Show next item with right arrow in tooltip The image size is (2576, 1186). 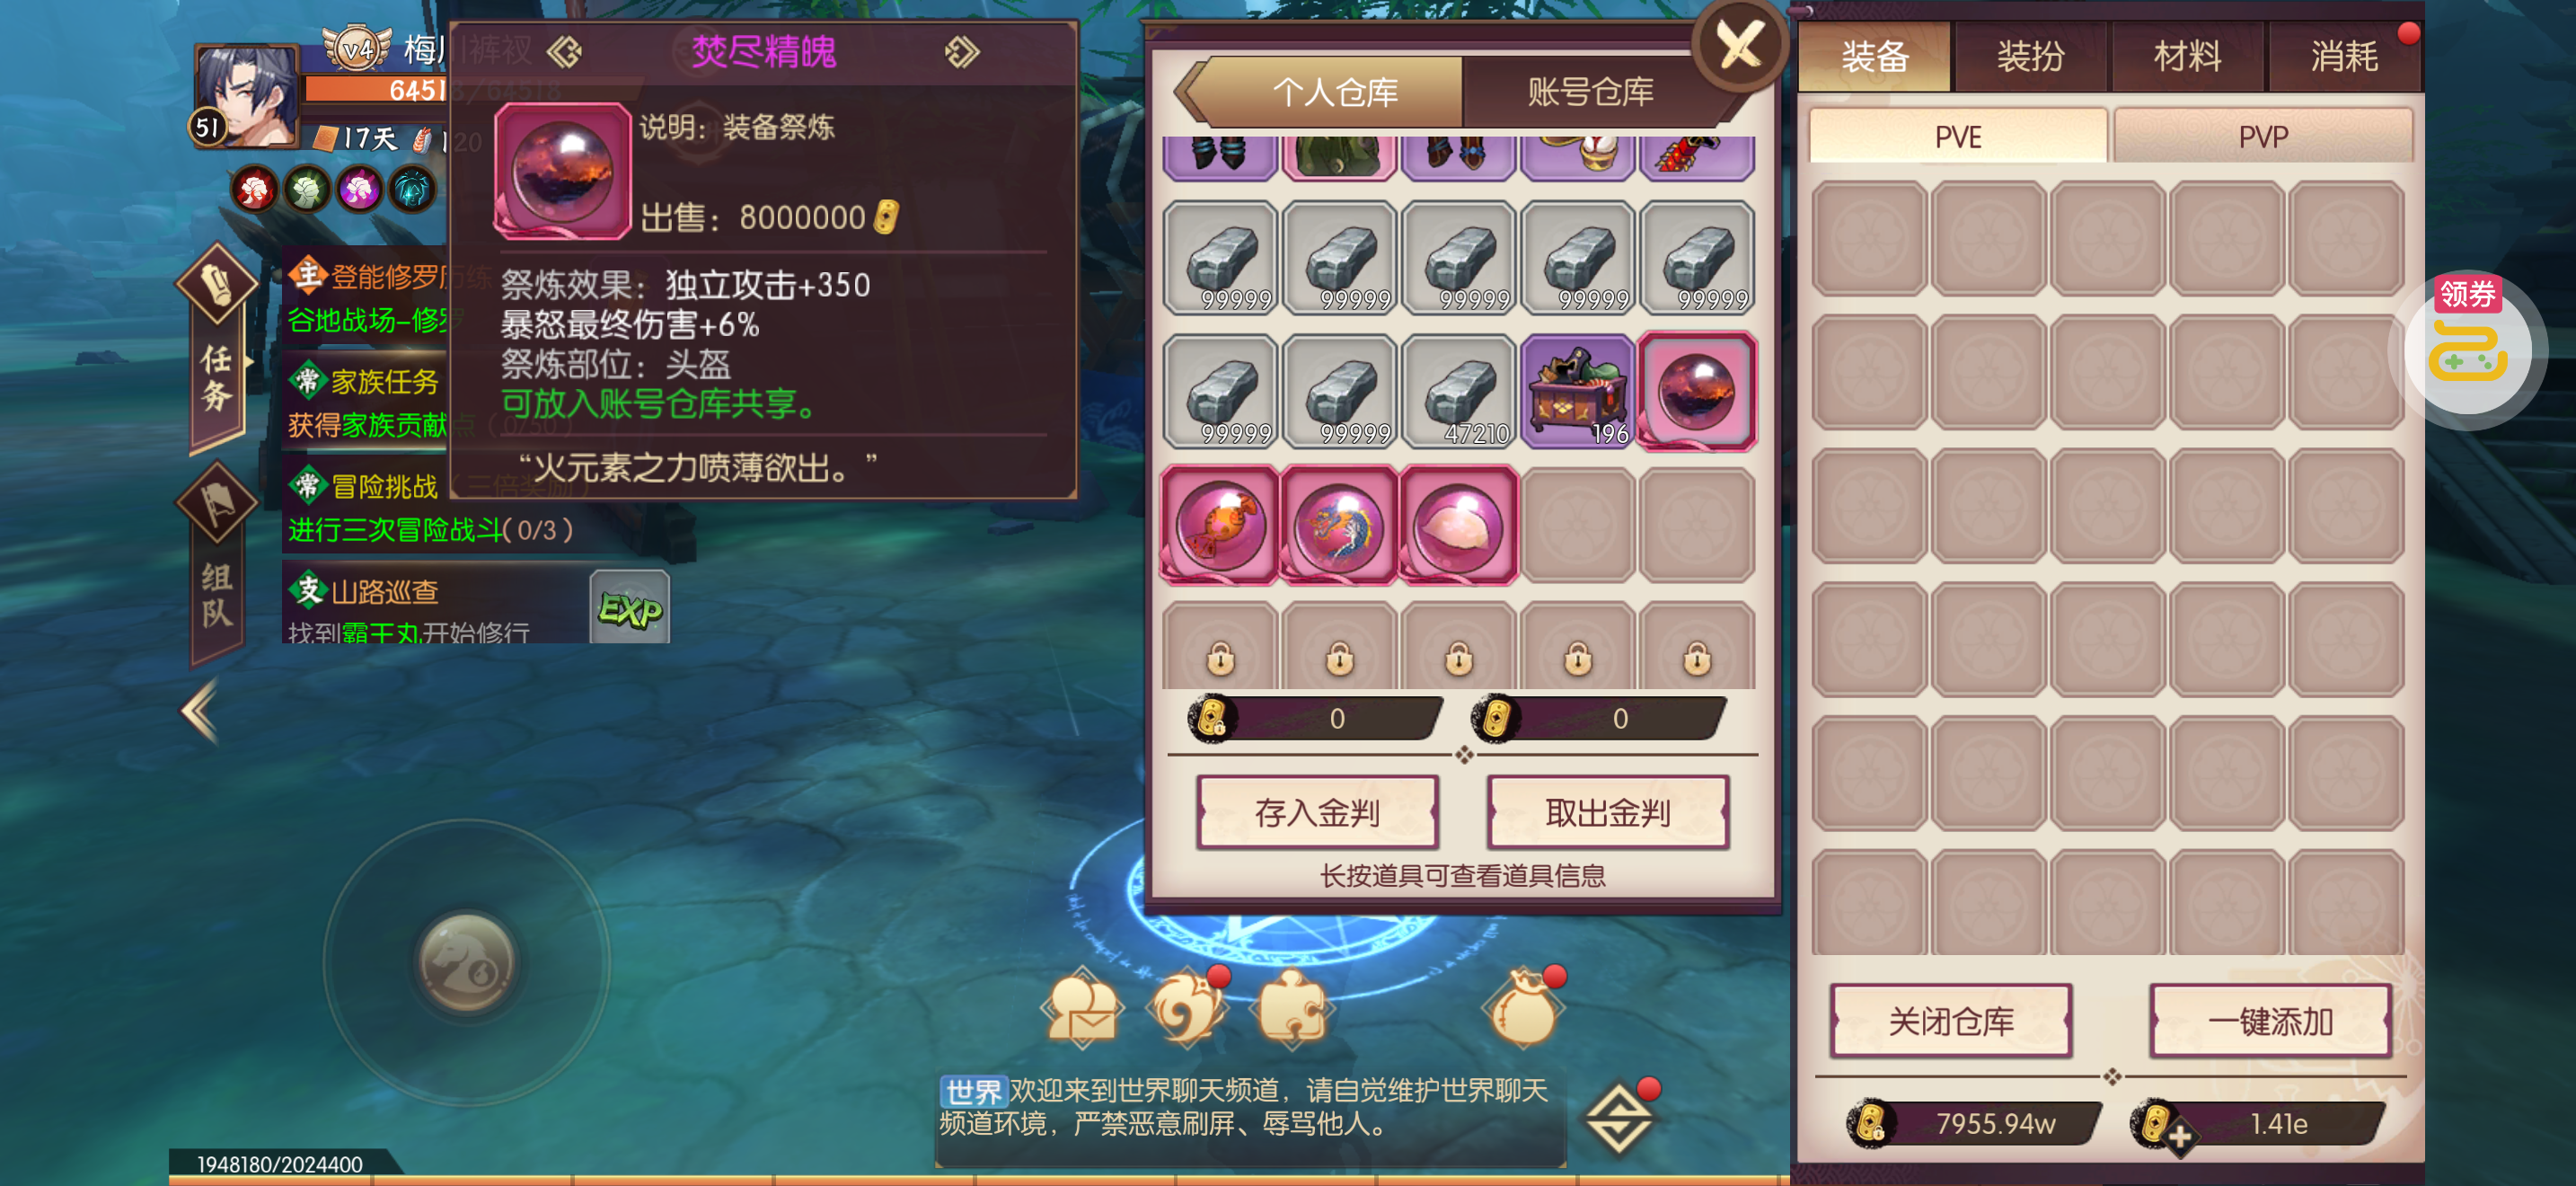point(962,51)
